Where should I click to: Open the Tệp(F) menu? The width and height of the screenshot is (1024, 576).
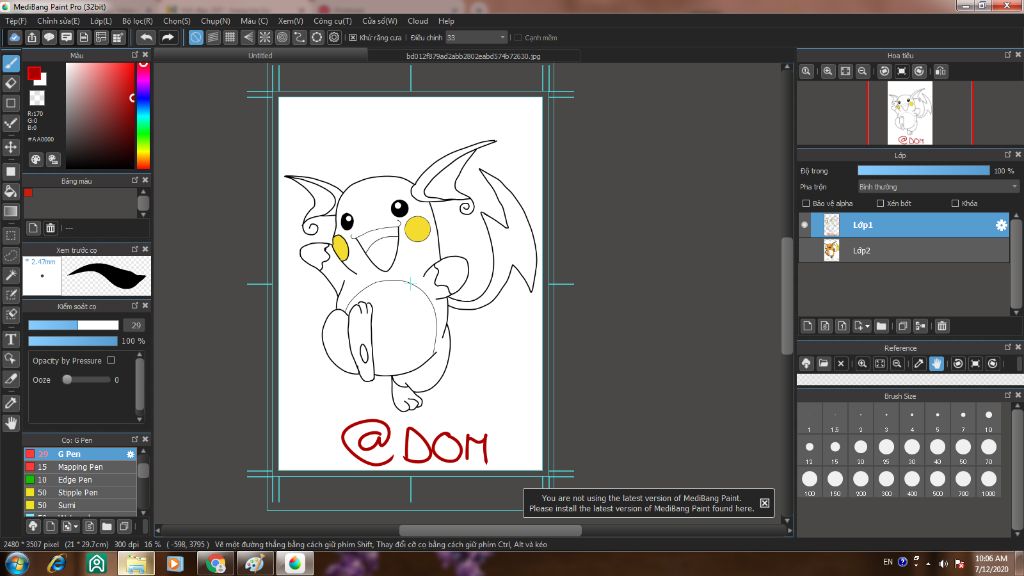pyautogui.click(x=16, y=21)
